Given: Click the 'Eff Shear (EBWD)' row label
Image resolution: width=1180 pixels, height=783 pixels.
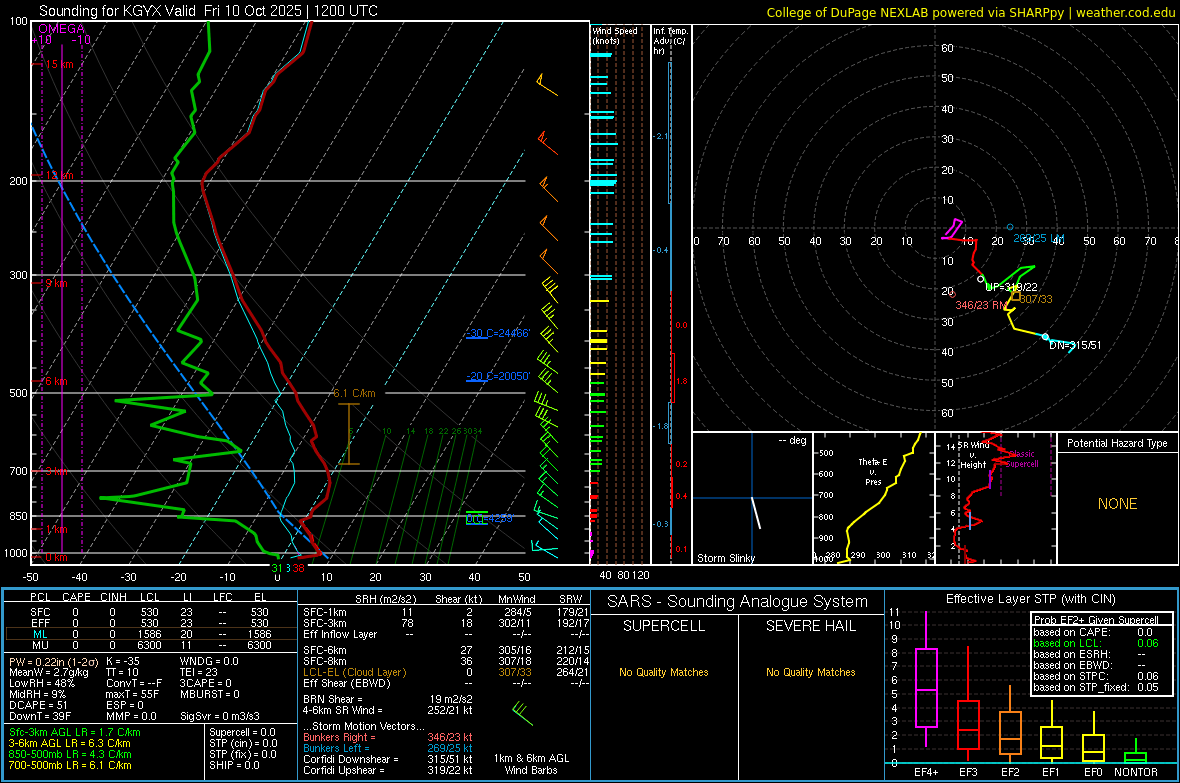Looking at the screenshot, I should point(347,684).
